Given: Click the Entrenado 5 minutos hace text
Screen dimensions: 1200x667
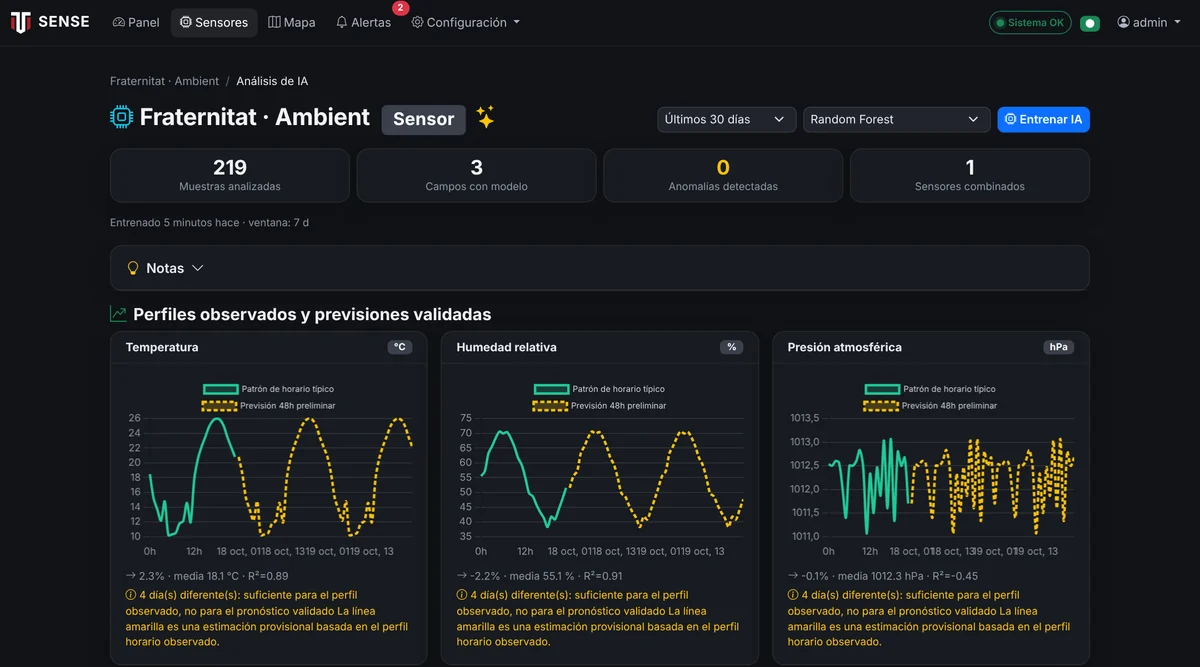Looking at the screenshot, I should pos(209,222).
